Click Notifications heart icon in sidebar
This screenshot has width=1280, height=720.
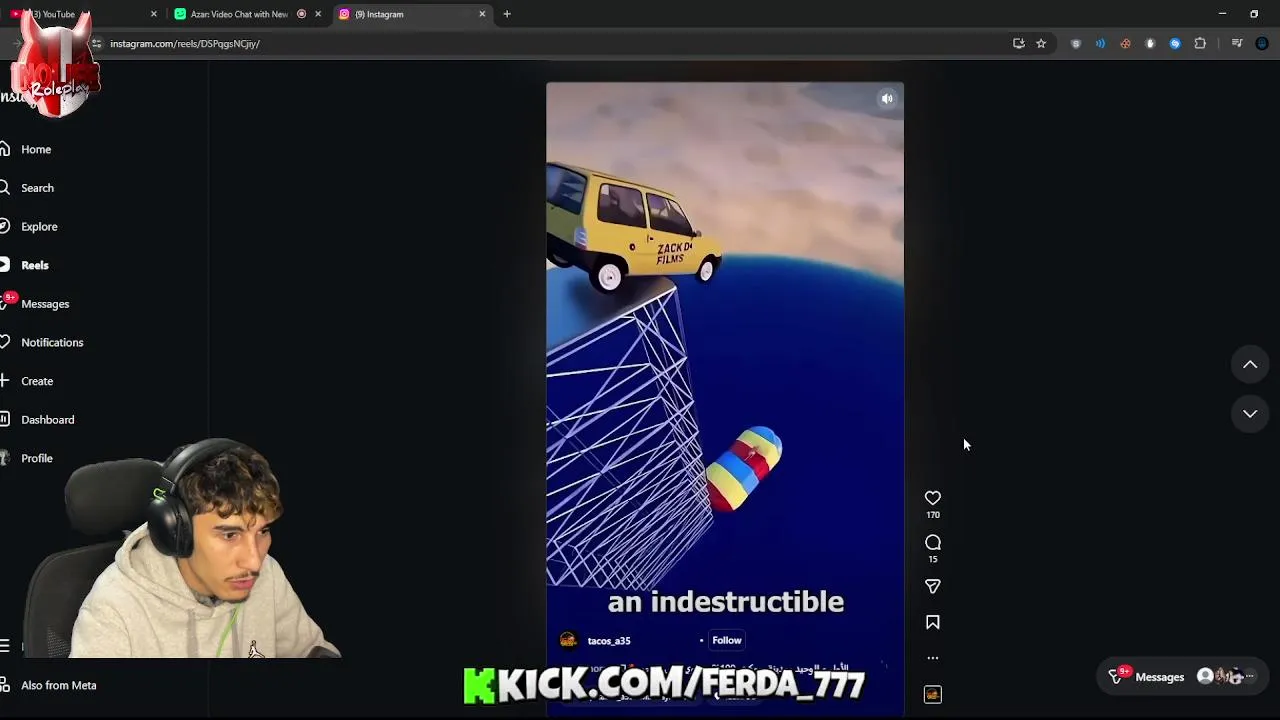[x=5, y=342]
